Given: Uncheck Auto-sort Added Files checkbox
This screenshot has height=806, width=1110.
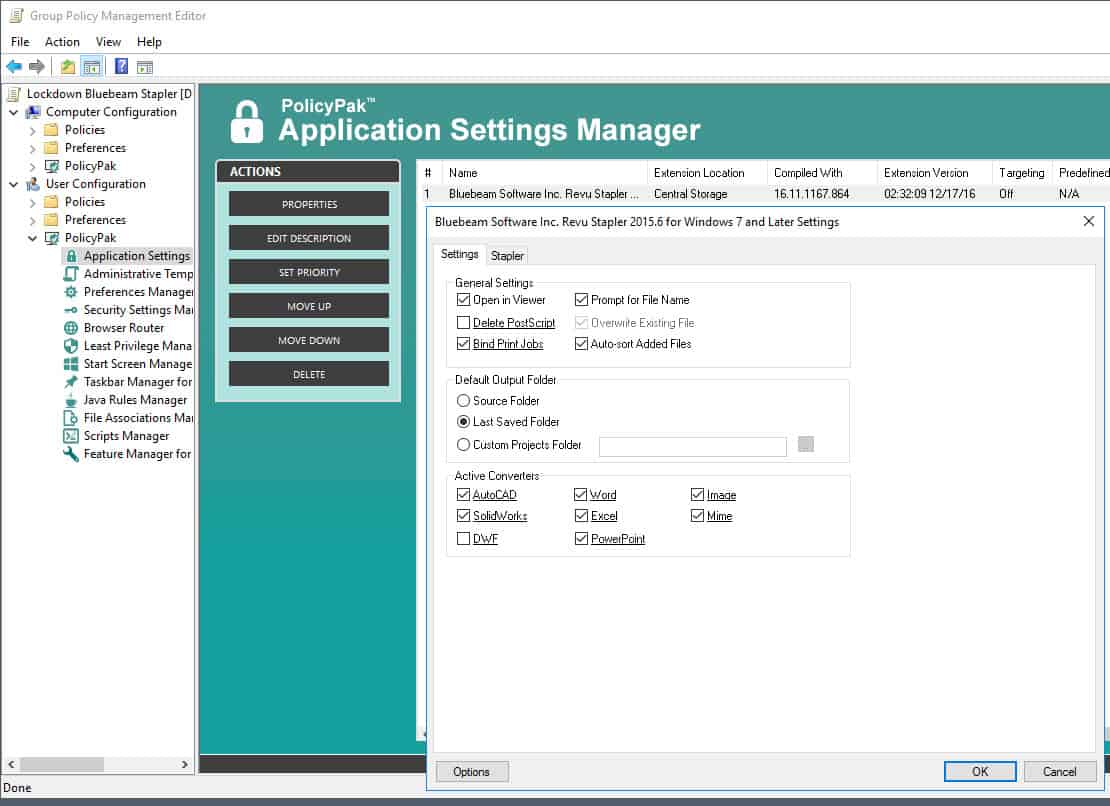Looking at the screenshot, I should [x=581, y=344].
